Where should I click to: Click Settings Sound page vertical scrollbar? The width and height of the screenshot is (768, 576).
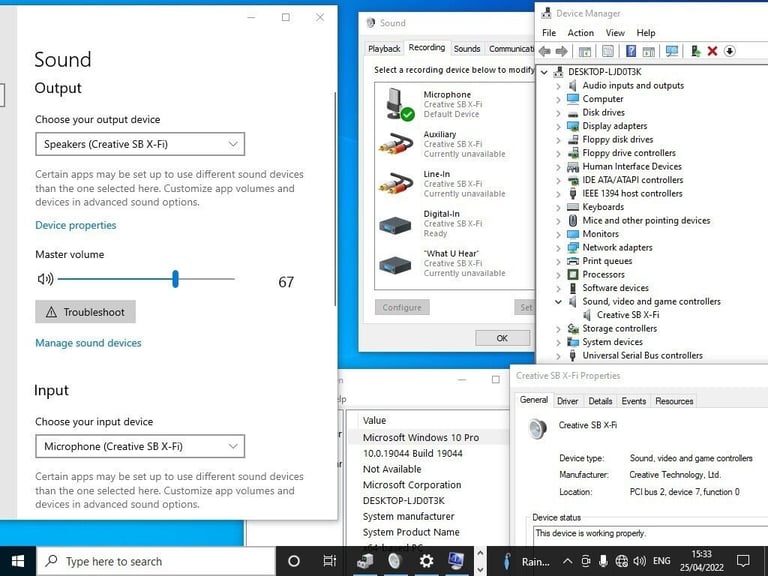pyautogui.click(x=335, y=199)
